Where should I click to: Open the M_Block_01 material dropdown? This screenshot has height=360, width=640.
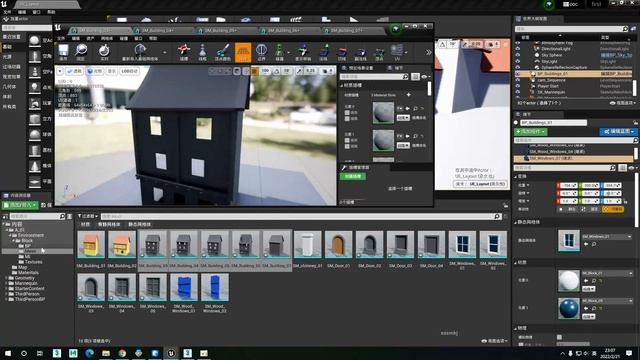[x=607, y=273]
